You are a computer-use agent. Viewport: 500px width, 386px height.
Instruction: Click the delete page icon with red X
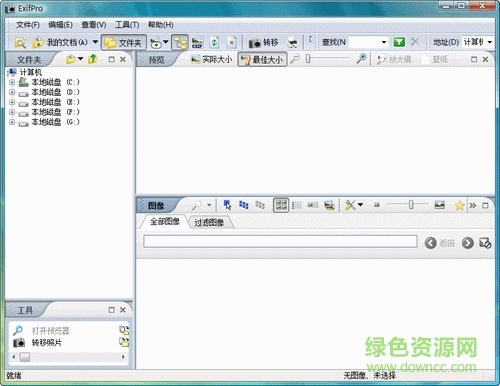tap(231, 42)
